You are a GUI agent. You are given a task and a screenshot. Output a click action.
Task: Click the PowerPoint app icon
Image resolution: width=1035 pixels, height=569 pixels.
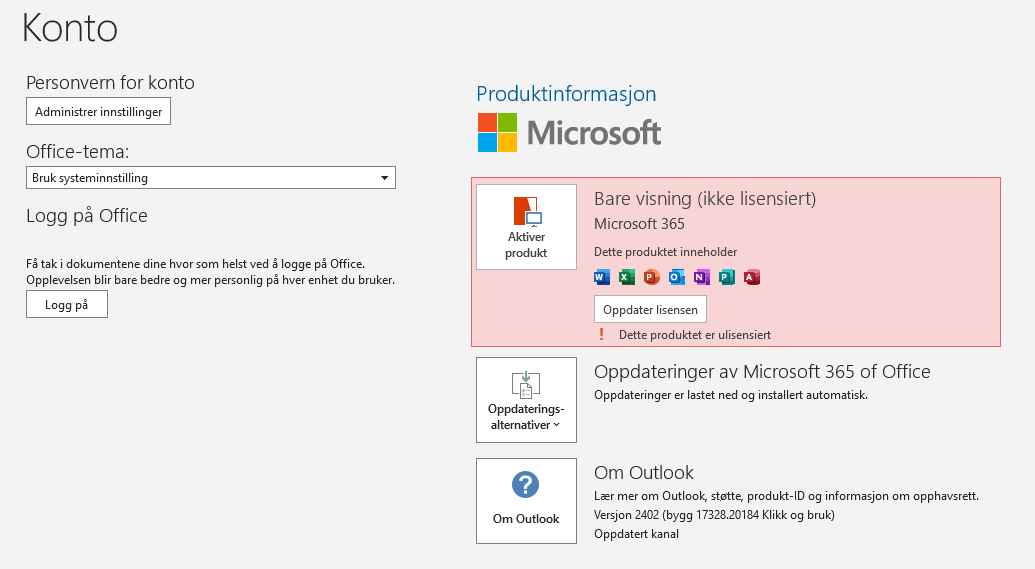point(651,277)
